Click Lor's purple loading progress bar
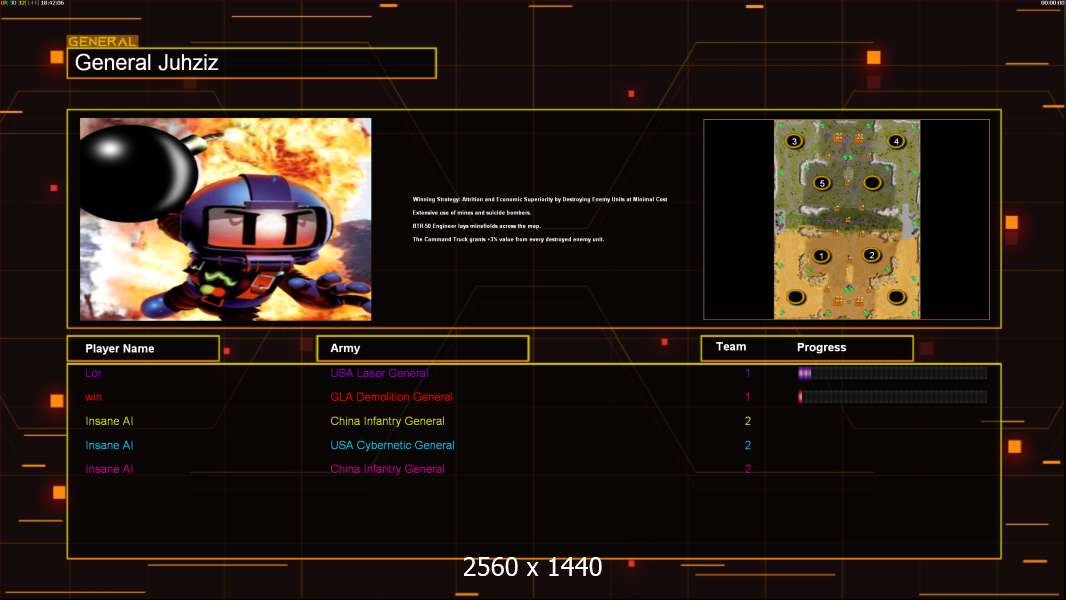 (893, 373)
